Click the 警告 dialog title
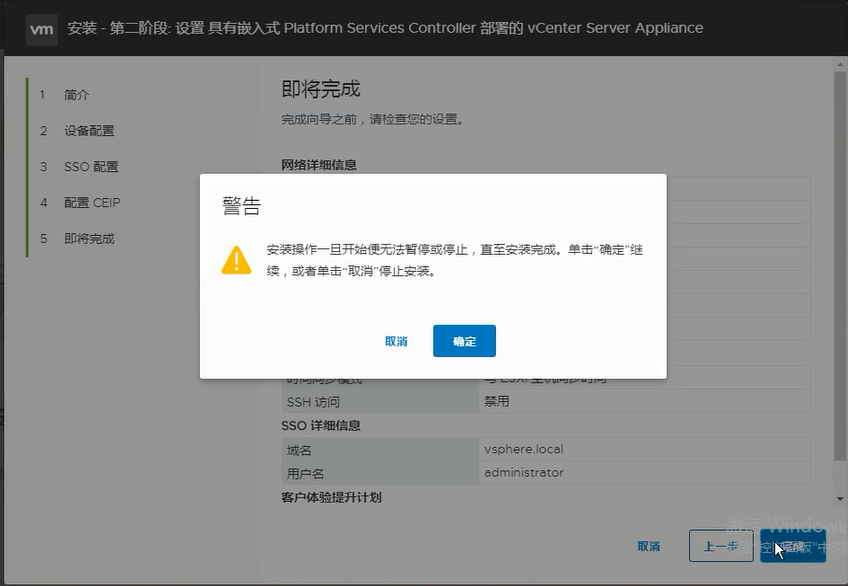This screenshot has height=586, width=848. [x=242, y=205]
